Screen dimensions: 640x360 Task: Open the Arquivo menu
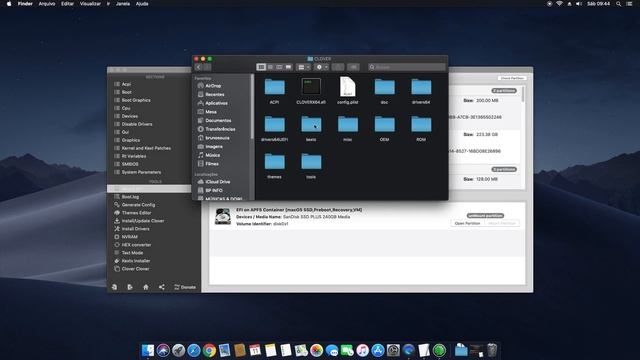[47, 4]
